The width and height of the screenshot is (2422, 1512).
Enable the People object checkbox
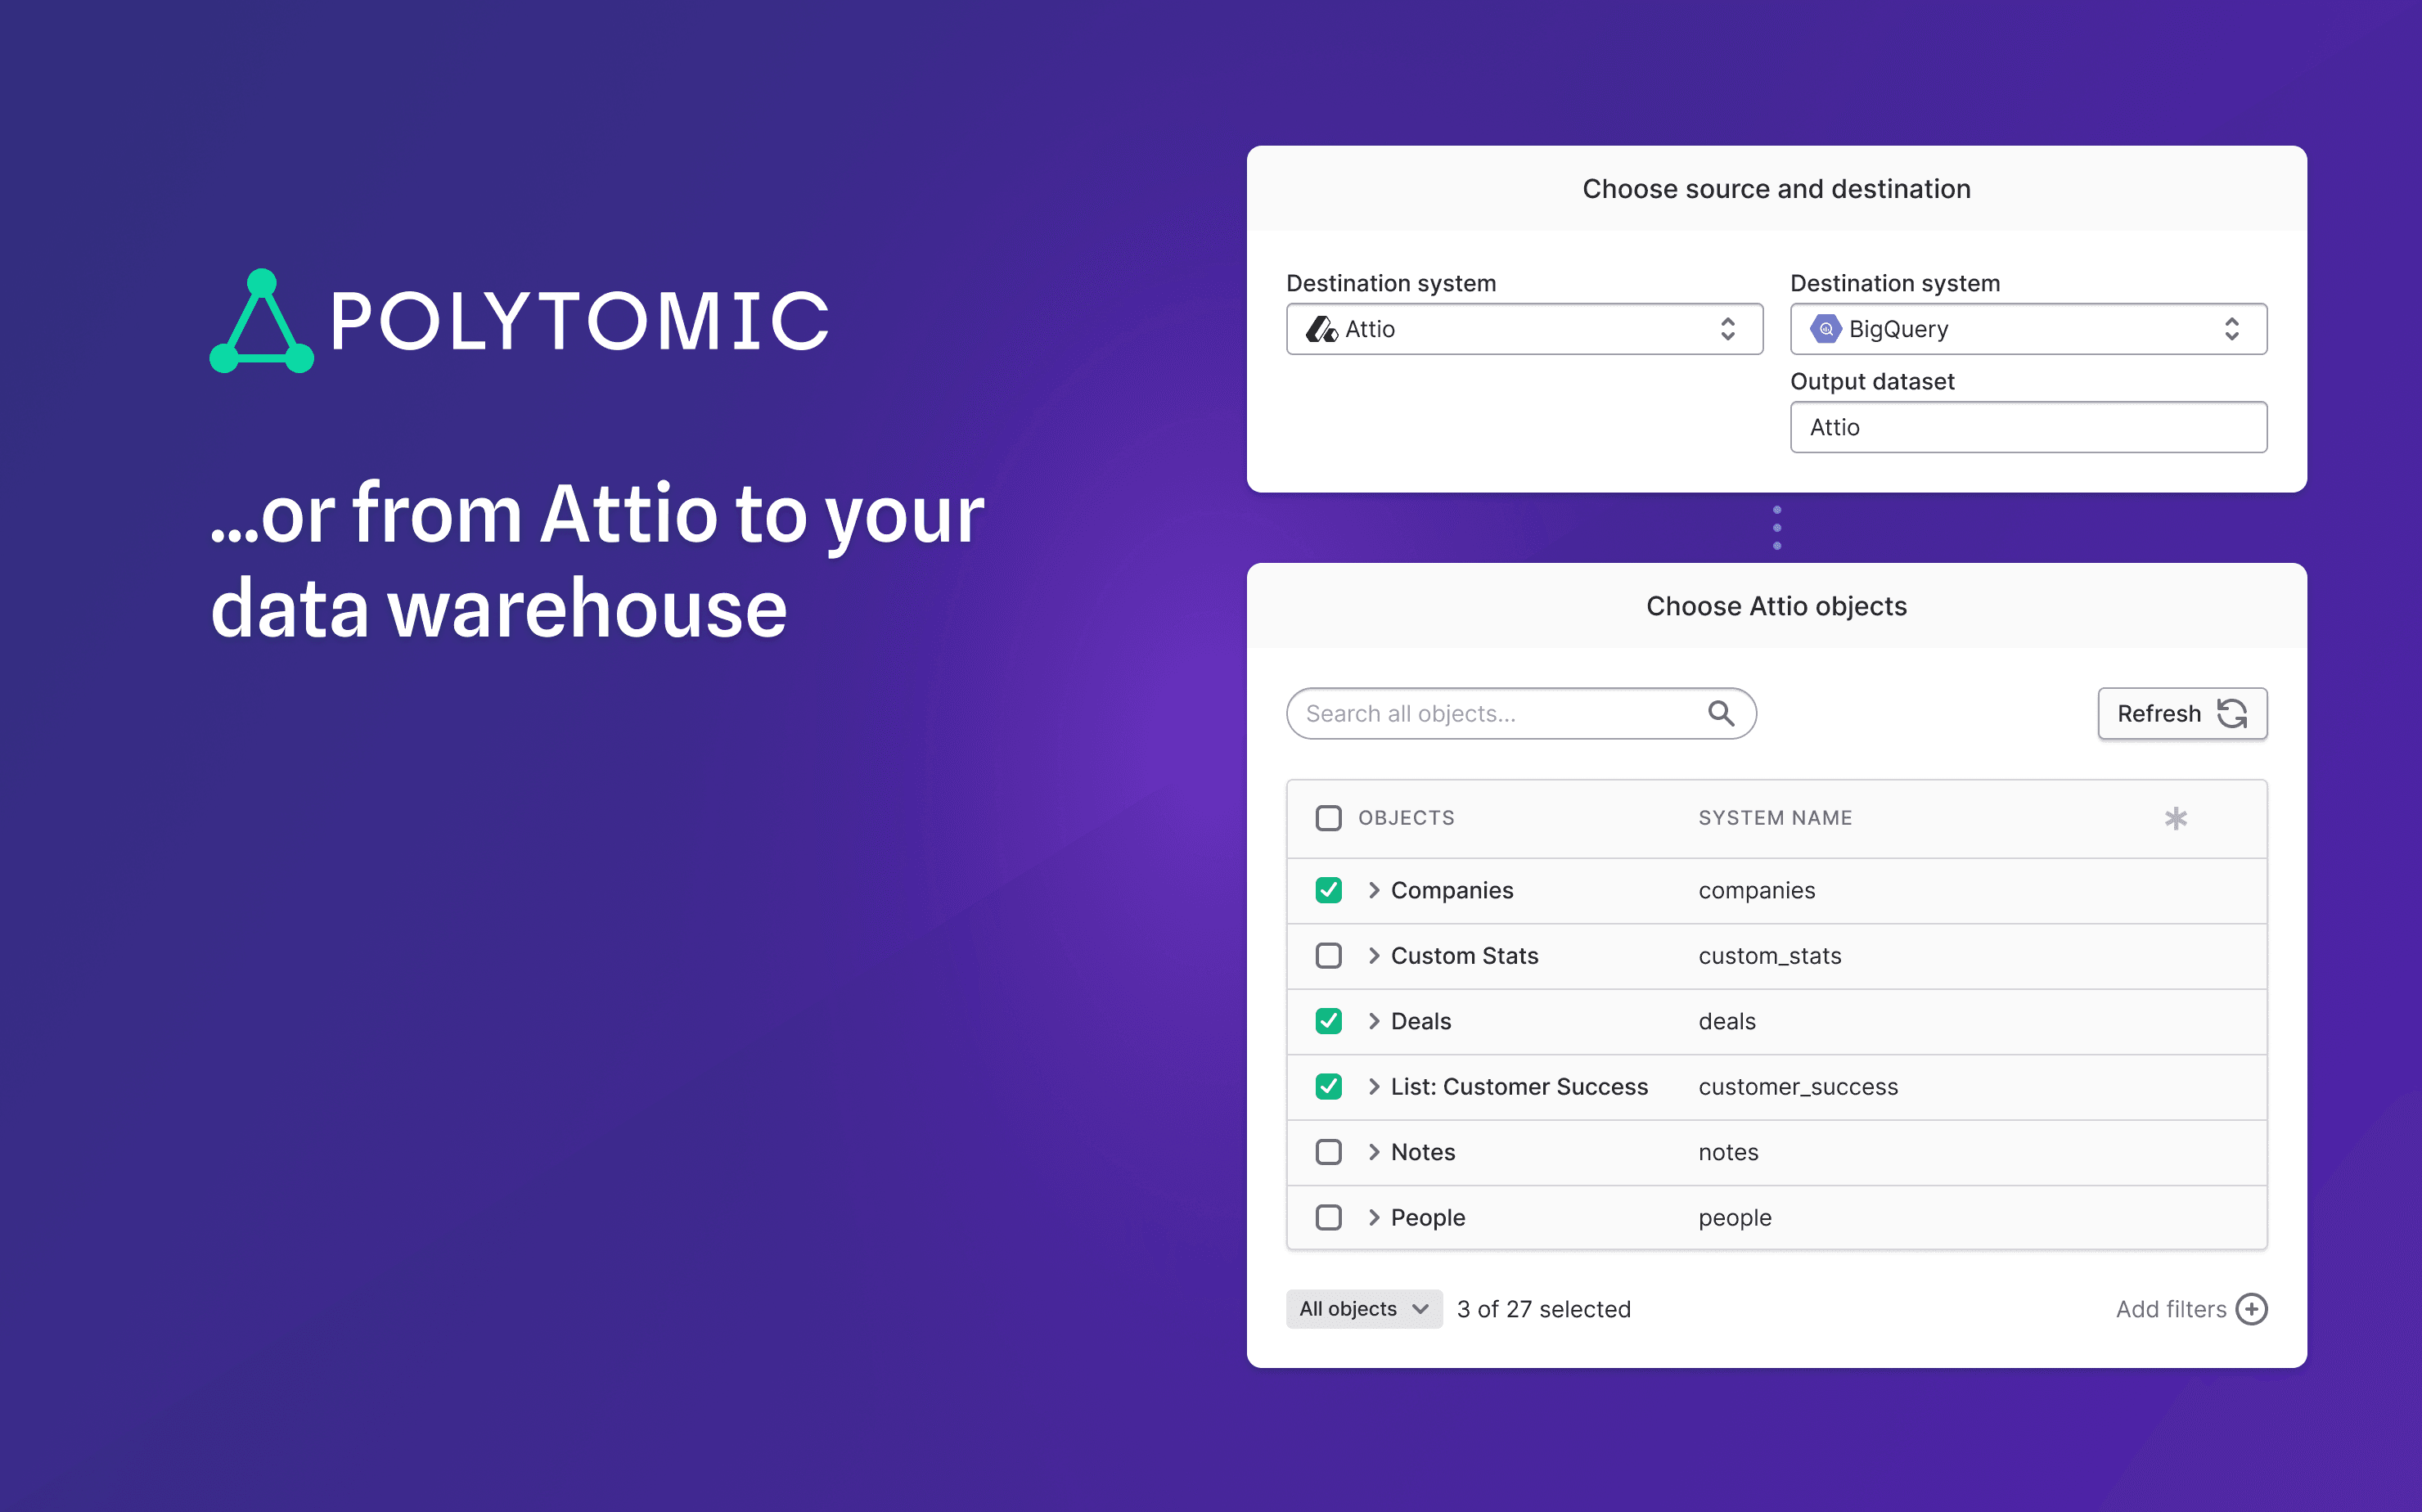coord(1328,1217)
